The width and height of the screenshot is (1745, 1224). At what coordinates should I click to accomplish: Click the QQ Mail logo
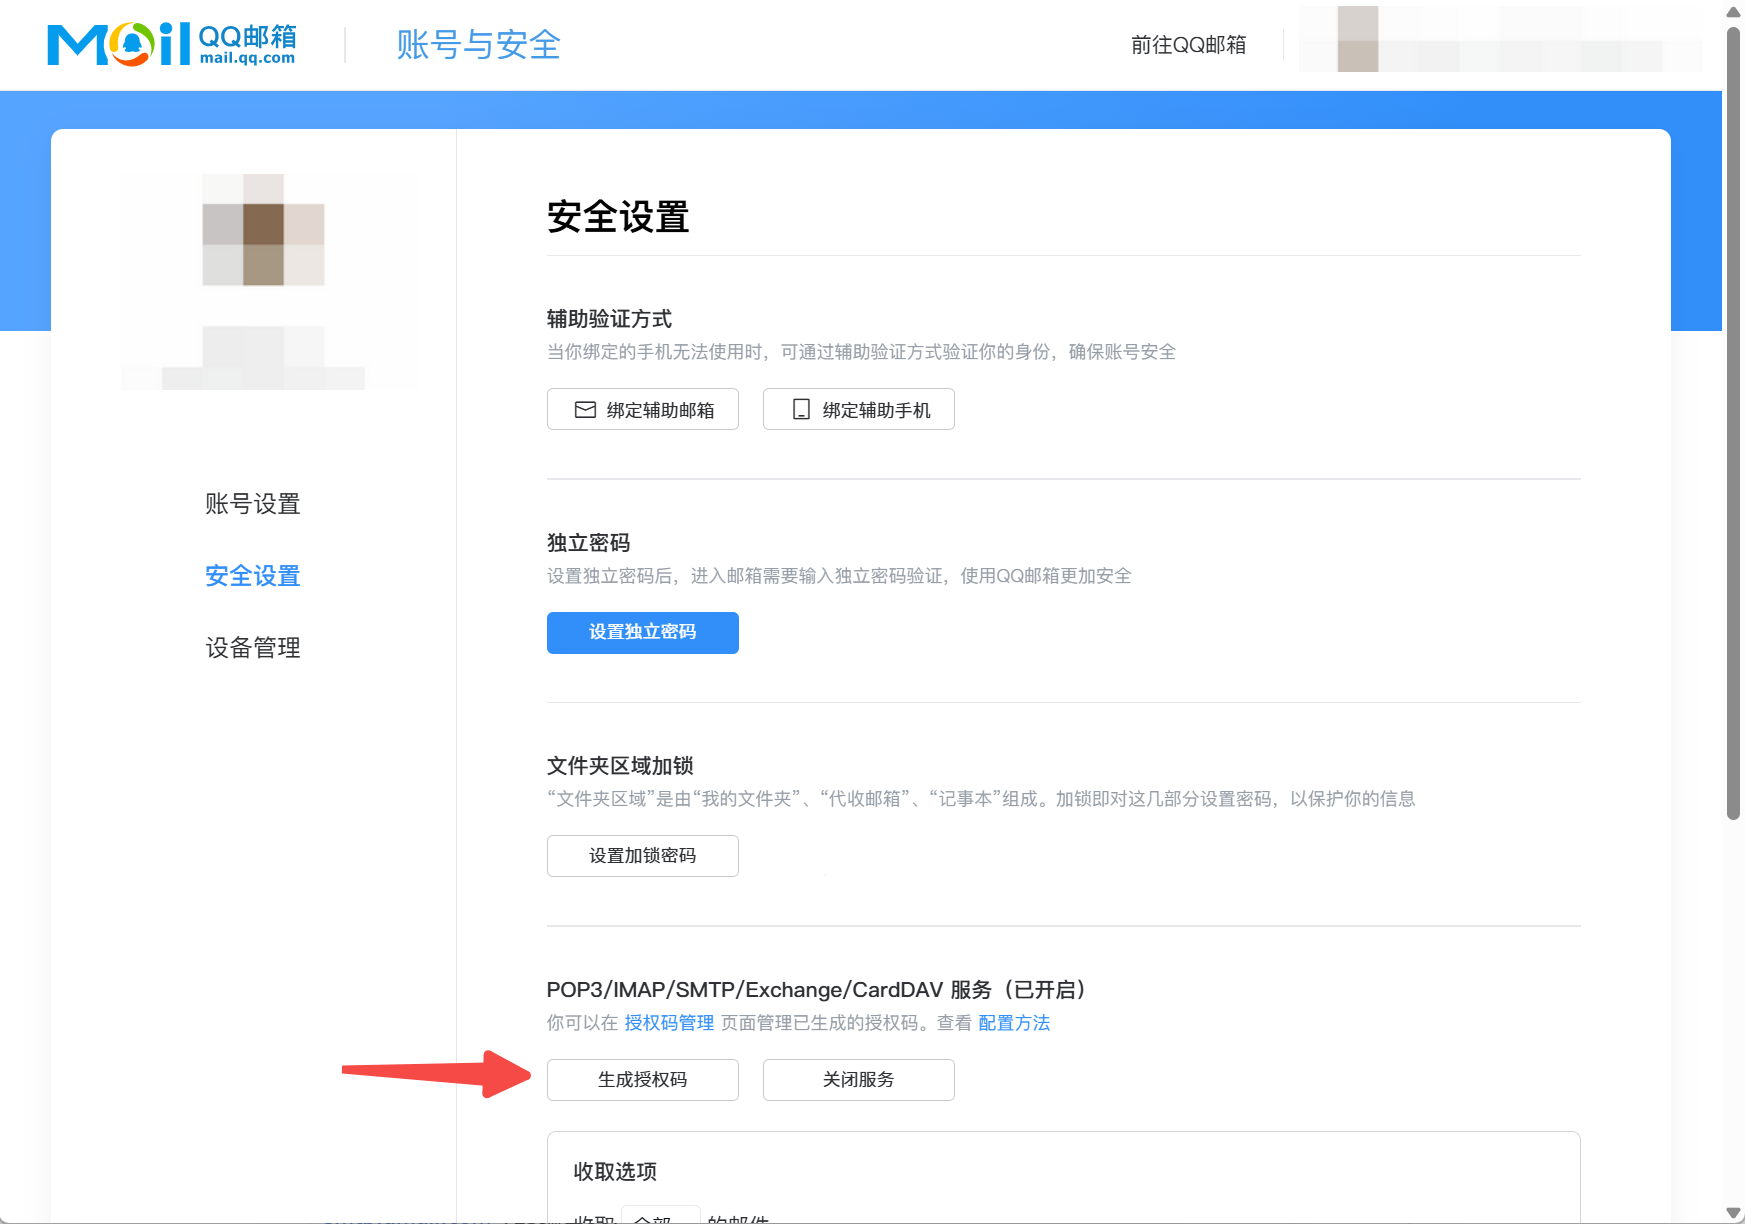170,44
